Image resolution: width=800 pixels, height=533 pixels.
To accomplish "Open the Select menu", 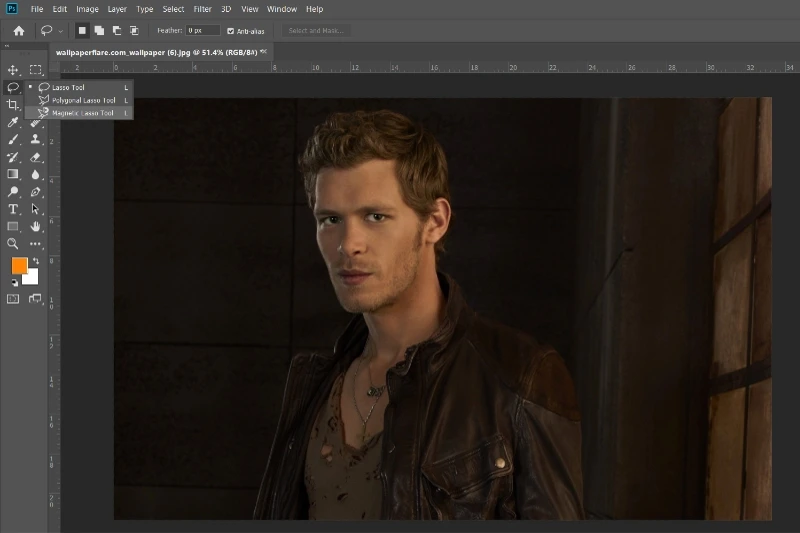I will point(173,9).
